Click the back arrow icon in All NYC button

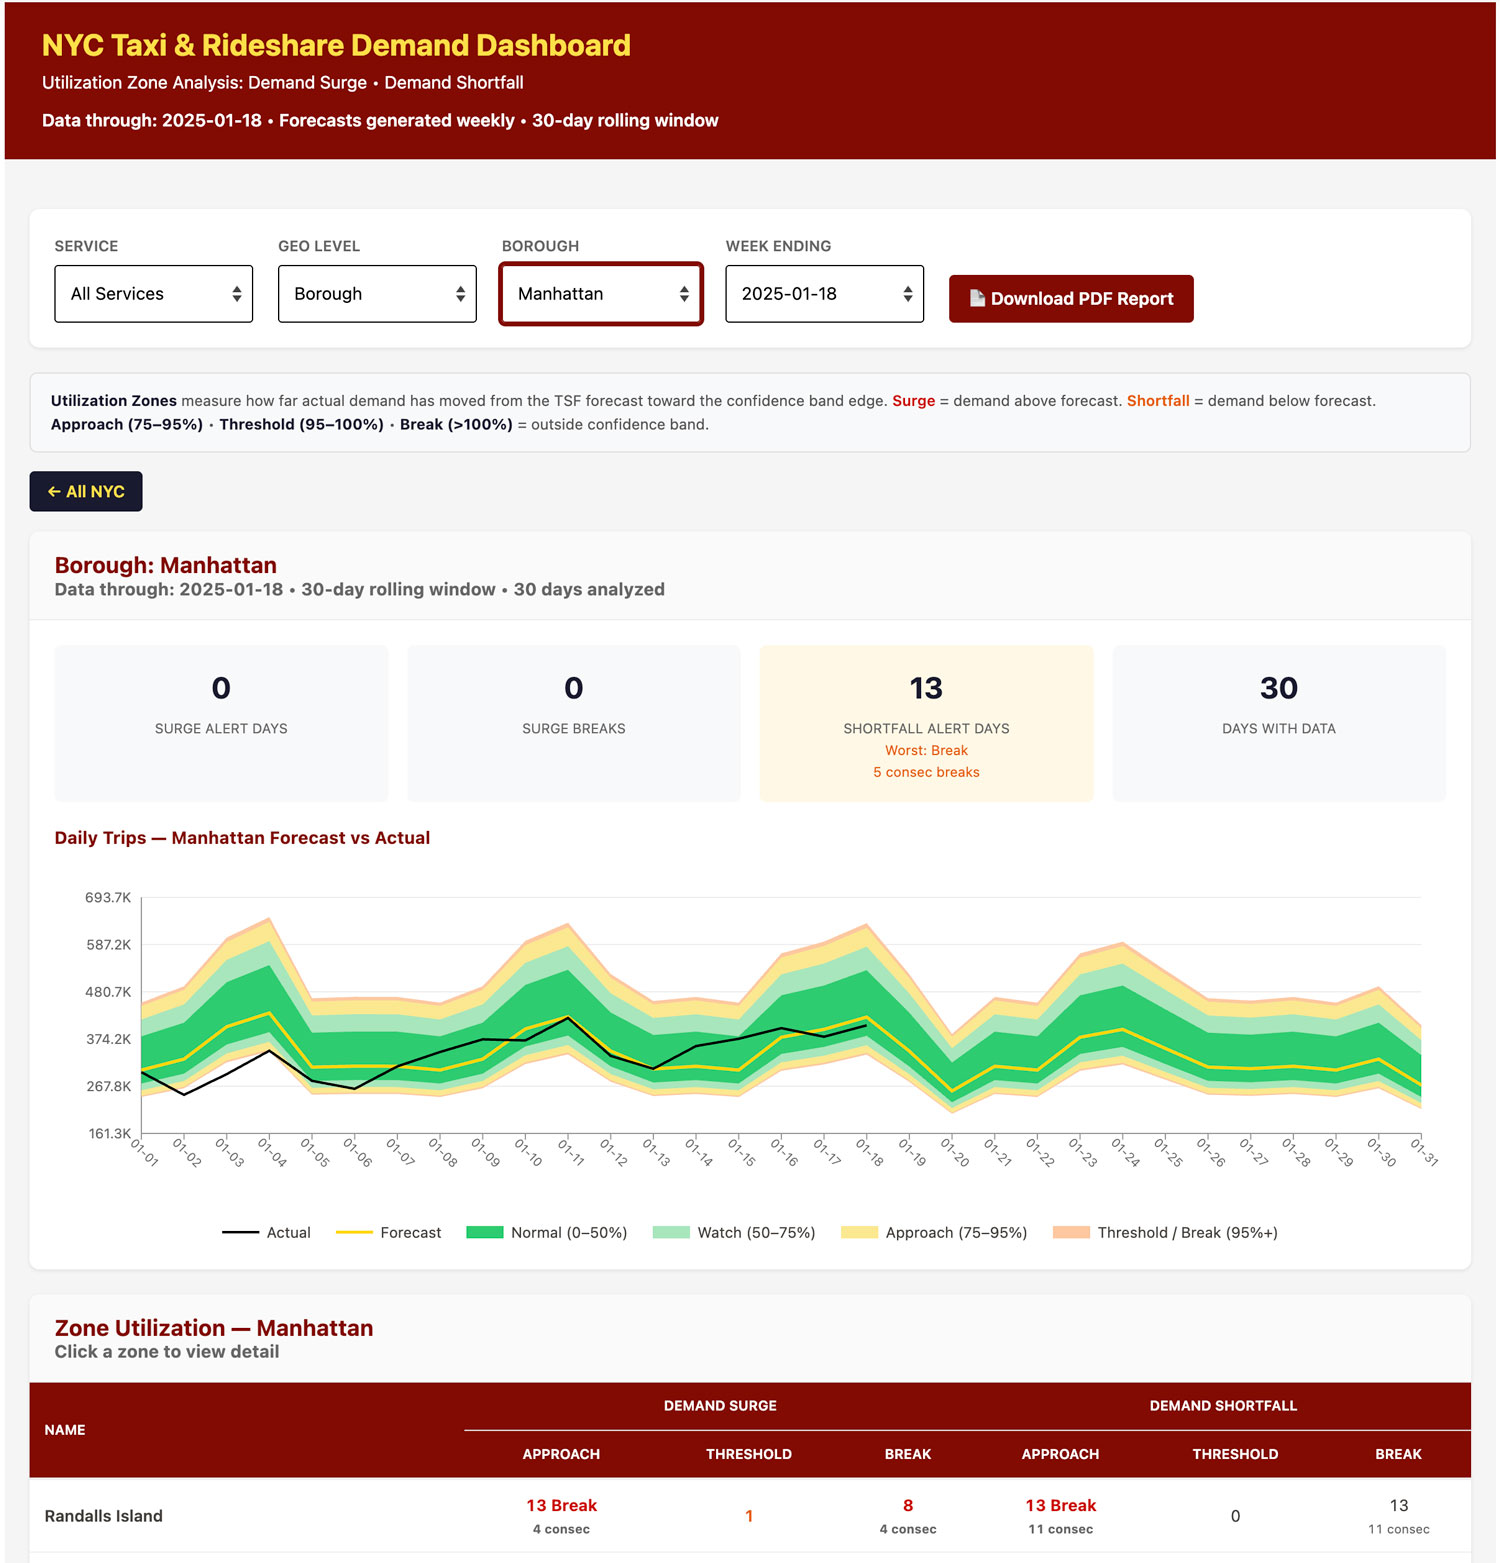(x=55, y=491)
